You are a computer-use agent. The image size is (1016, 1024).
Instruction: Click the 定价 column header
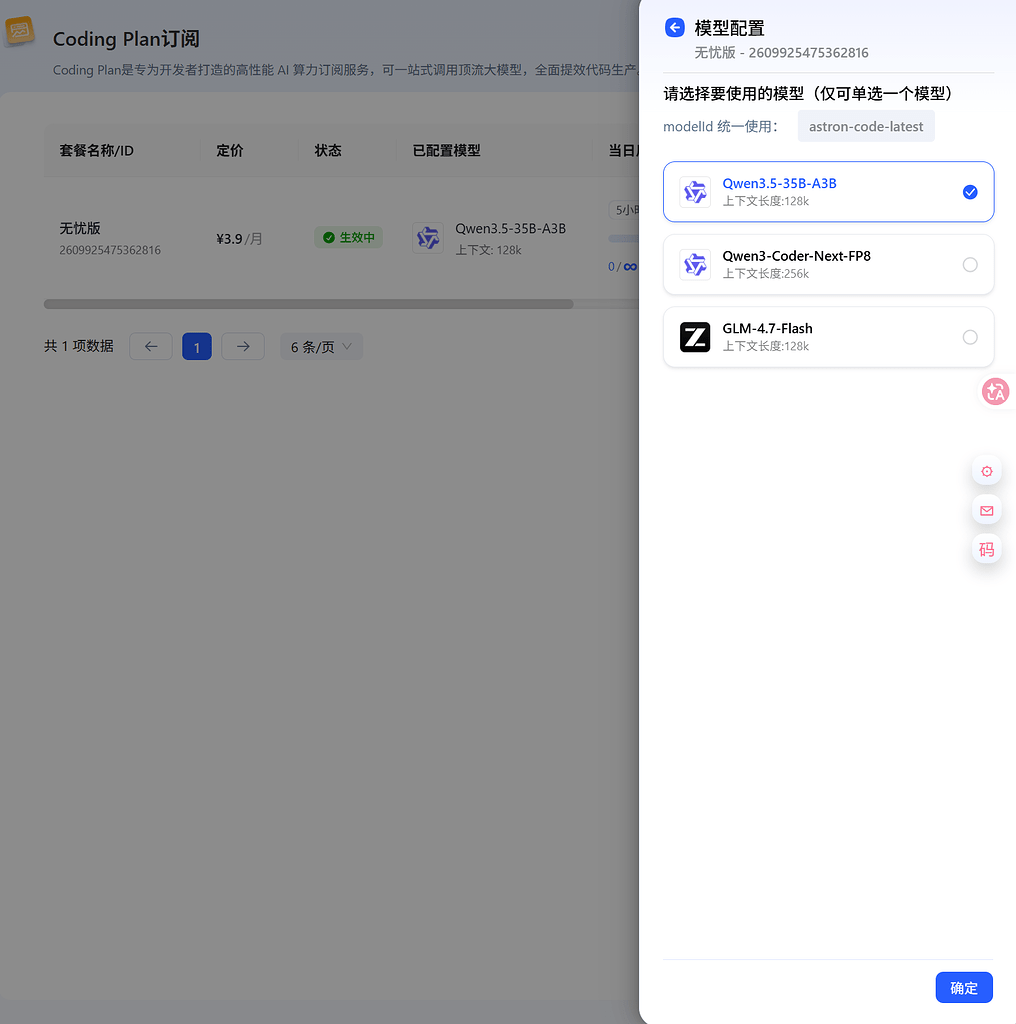[x=230, y=151]
